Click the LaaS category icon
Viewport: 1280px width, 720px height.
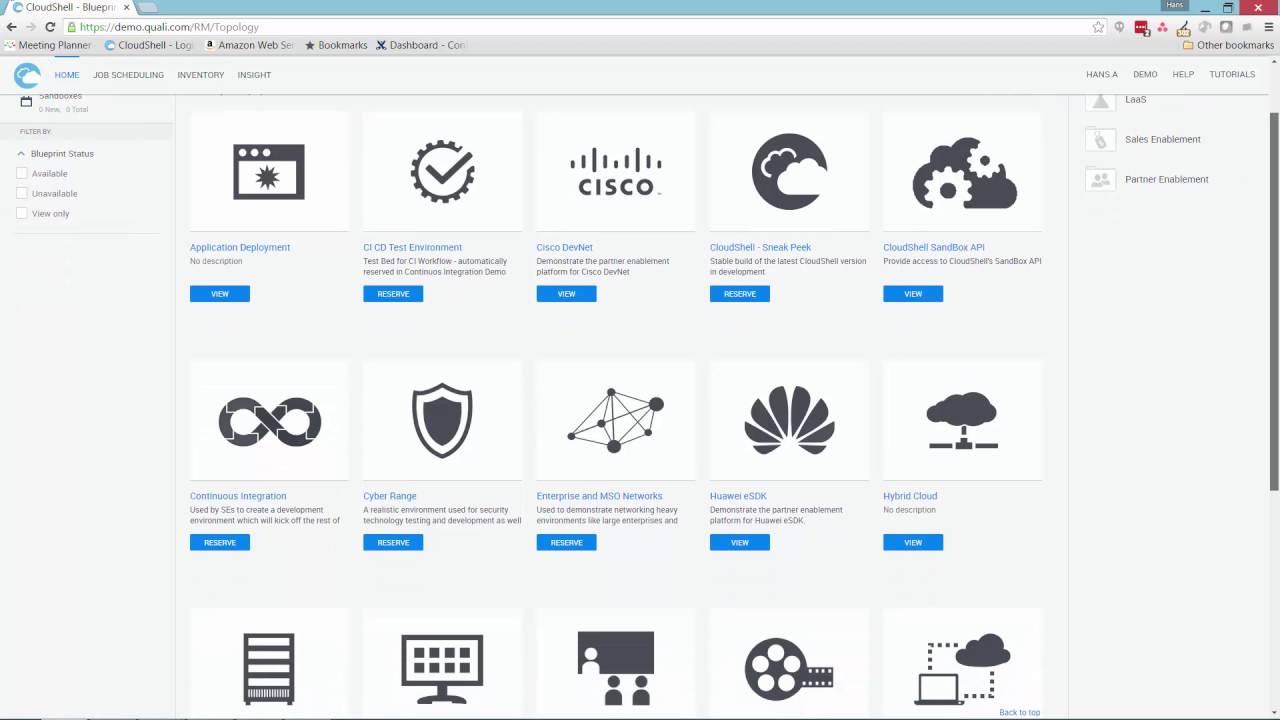pyautogui.click(x=1101, y=100)
